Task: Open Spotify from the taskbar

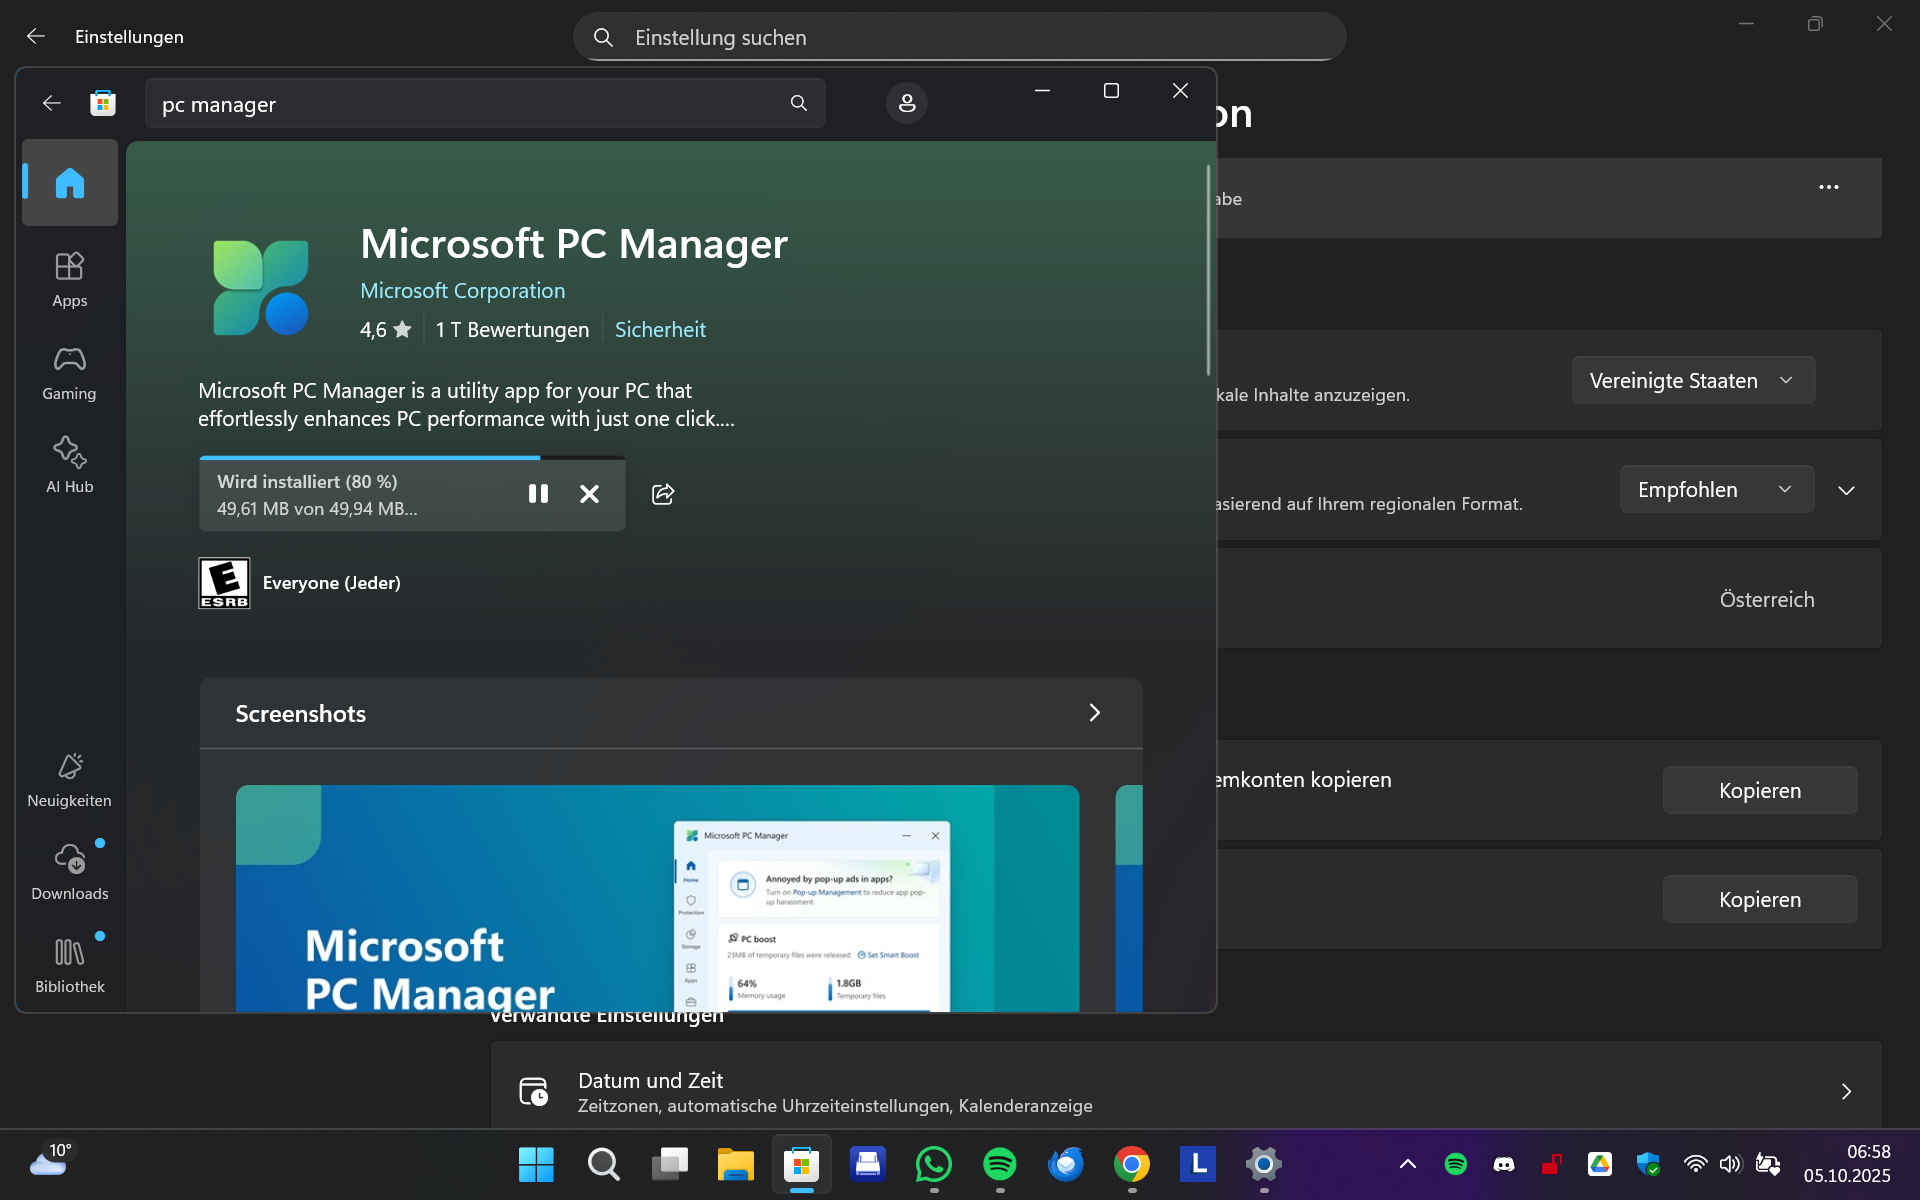Action: (999, 1164)
